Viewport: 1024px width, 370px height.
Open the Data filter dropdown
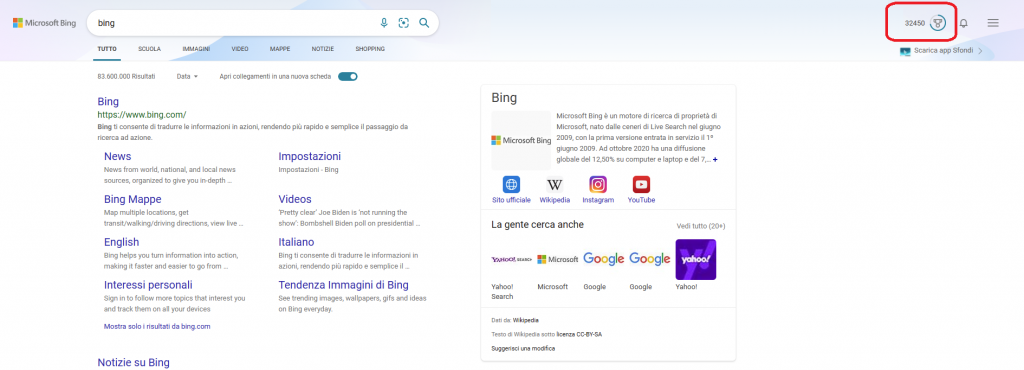(x=187, y=76)
